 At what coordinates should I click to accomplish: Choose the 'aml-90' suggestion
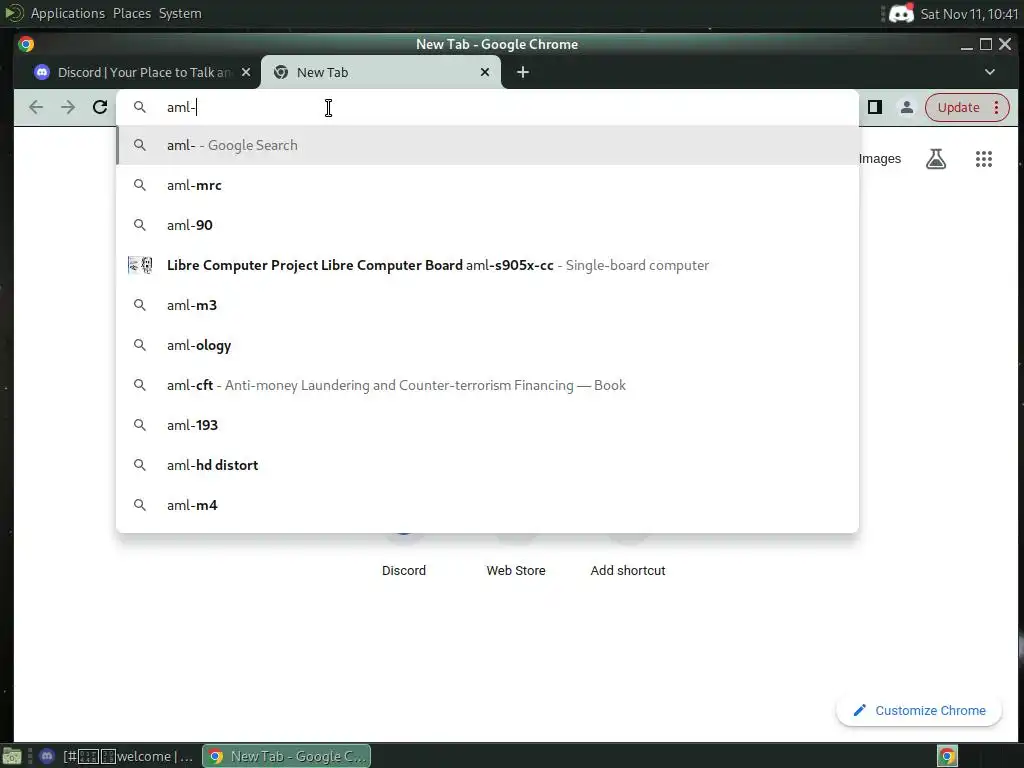coord(487,225)
